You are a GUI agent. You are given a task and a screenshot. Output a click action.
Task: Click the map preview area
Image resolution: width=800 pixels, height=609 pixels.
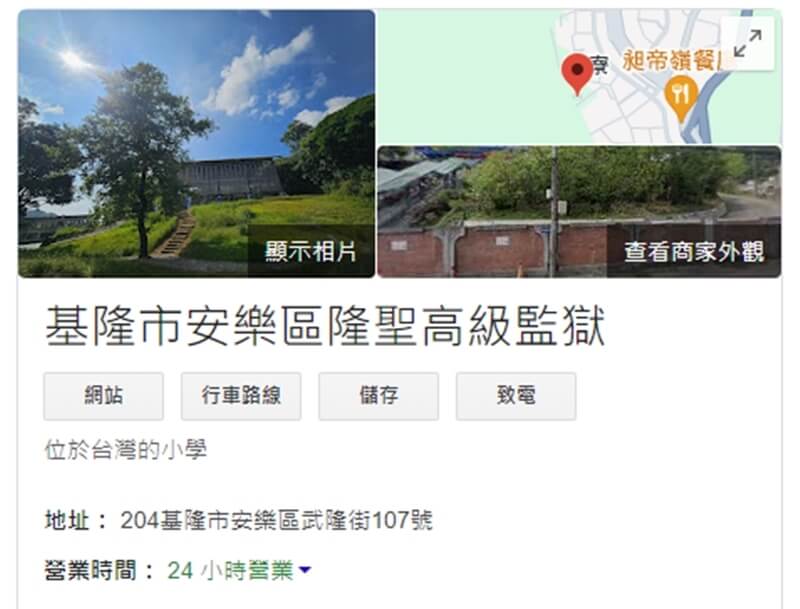tap(579, 77)
